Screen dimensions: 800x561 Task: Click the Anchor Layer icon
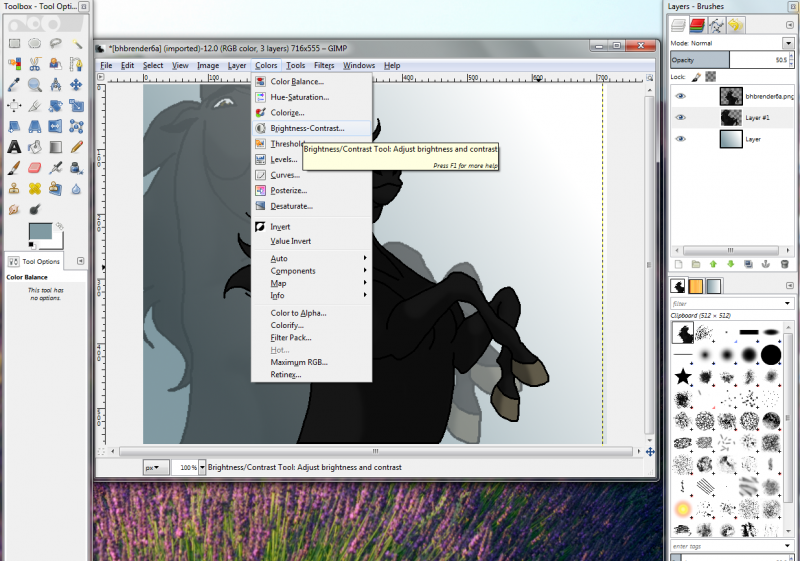coord(766,264)
